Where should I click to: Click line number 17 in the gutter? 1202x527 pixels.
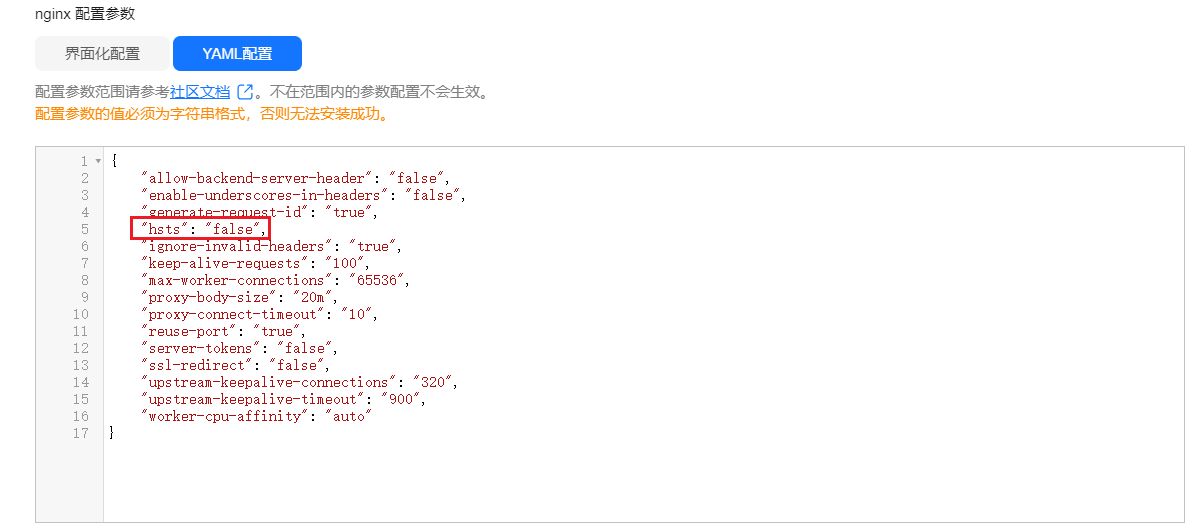click(x=83, y=433)
